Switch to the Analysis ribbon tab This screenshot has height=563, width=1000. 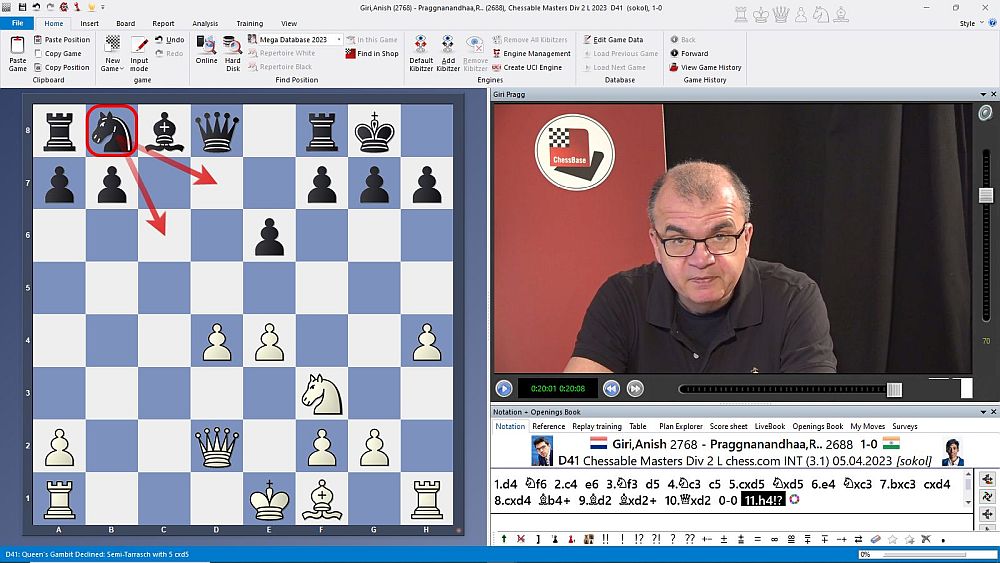[x=205, y=23]
